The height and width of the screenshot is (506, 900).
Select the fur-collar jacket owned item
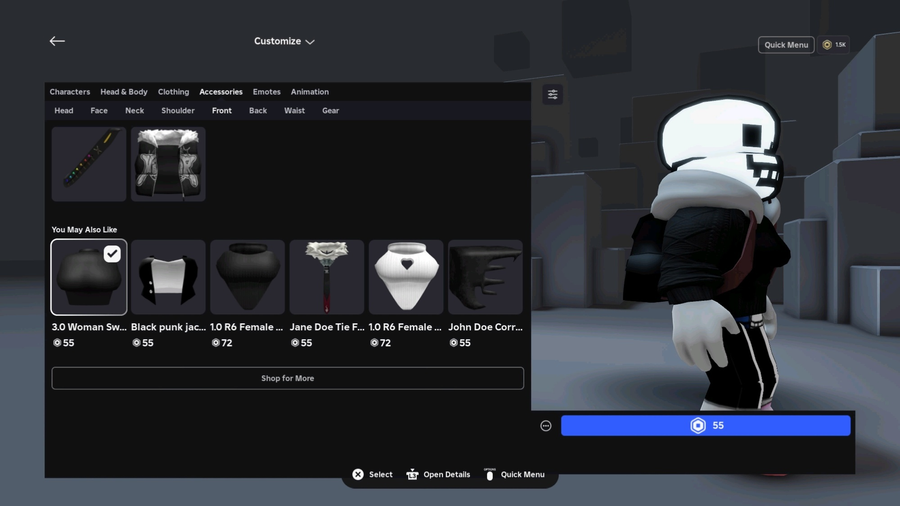168,164
